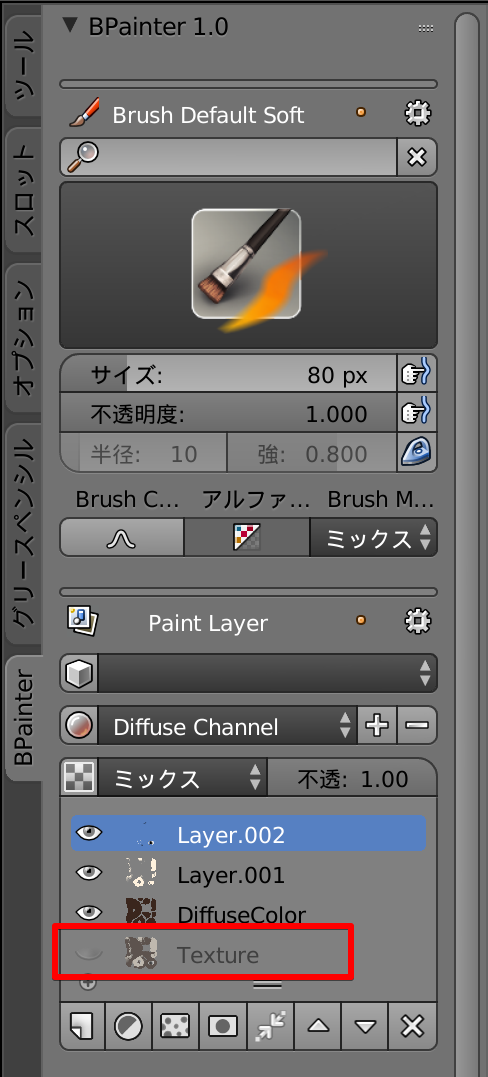Adjust the 不透明度 1.000 slider

coord(229,413)
